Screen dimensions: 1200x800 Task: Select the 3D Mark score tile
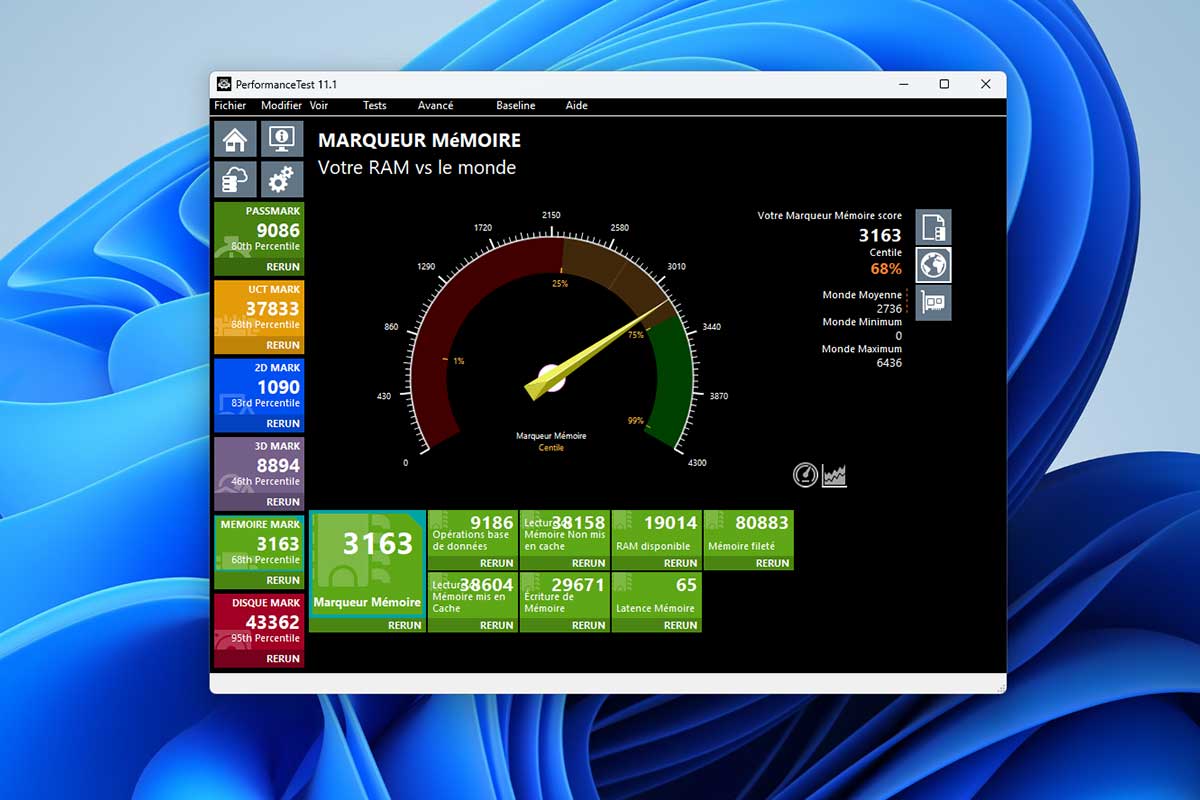coord(259,466)
